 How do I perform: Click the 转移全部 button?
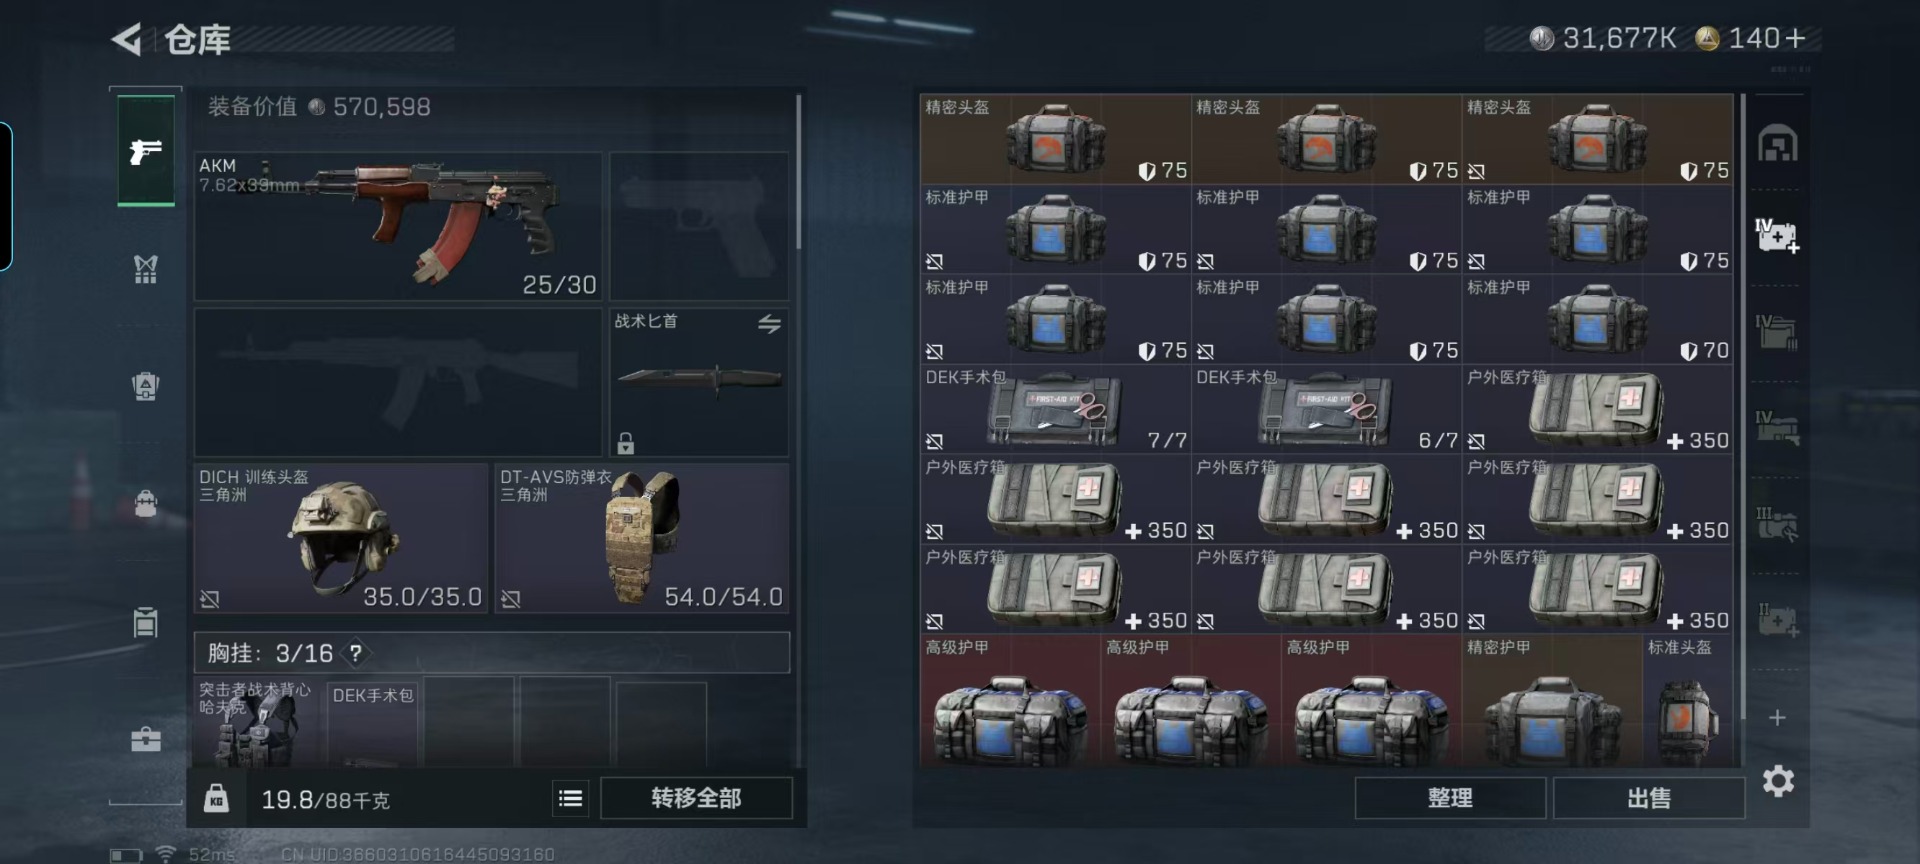[696, 798]
